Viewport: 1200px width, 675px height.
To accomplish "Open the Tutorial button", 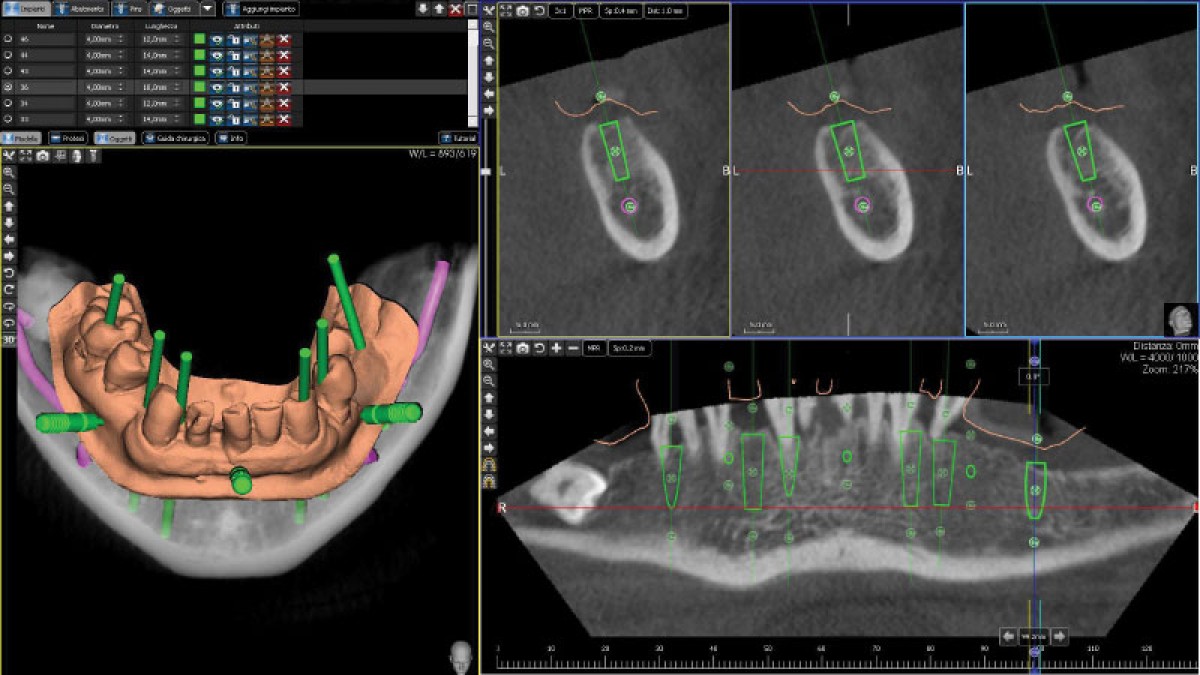I will pos(458,138).
